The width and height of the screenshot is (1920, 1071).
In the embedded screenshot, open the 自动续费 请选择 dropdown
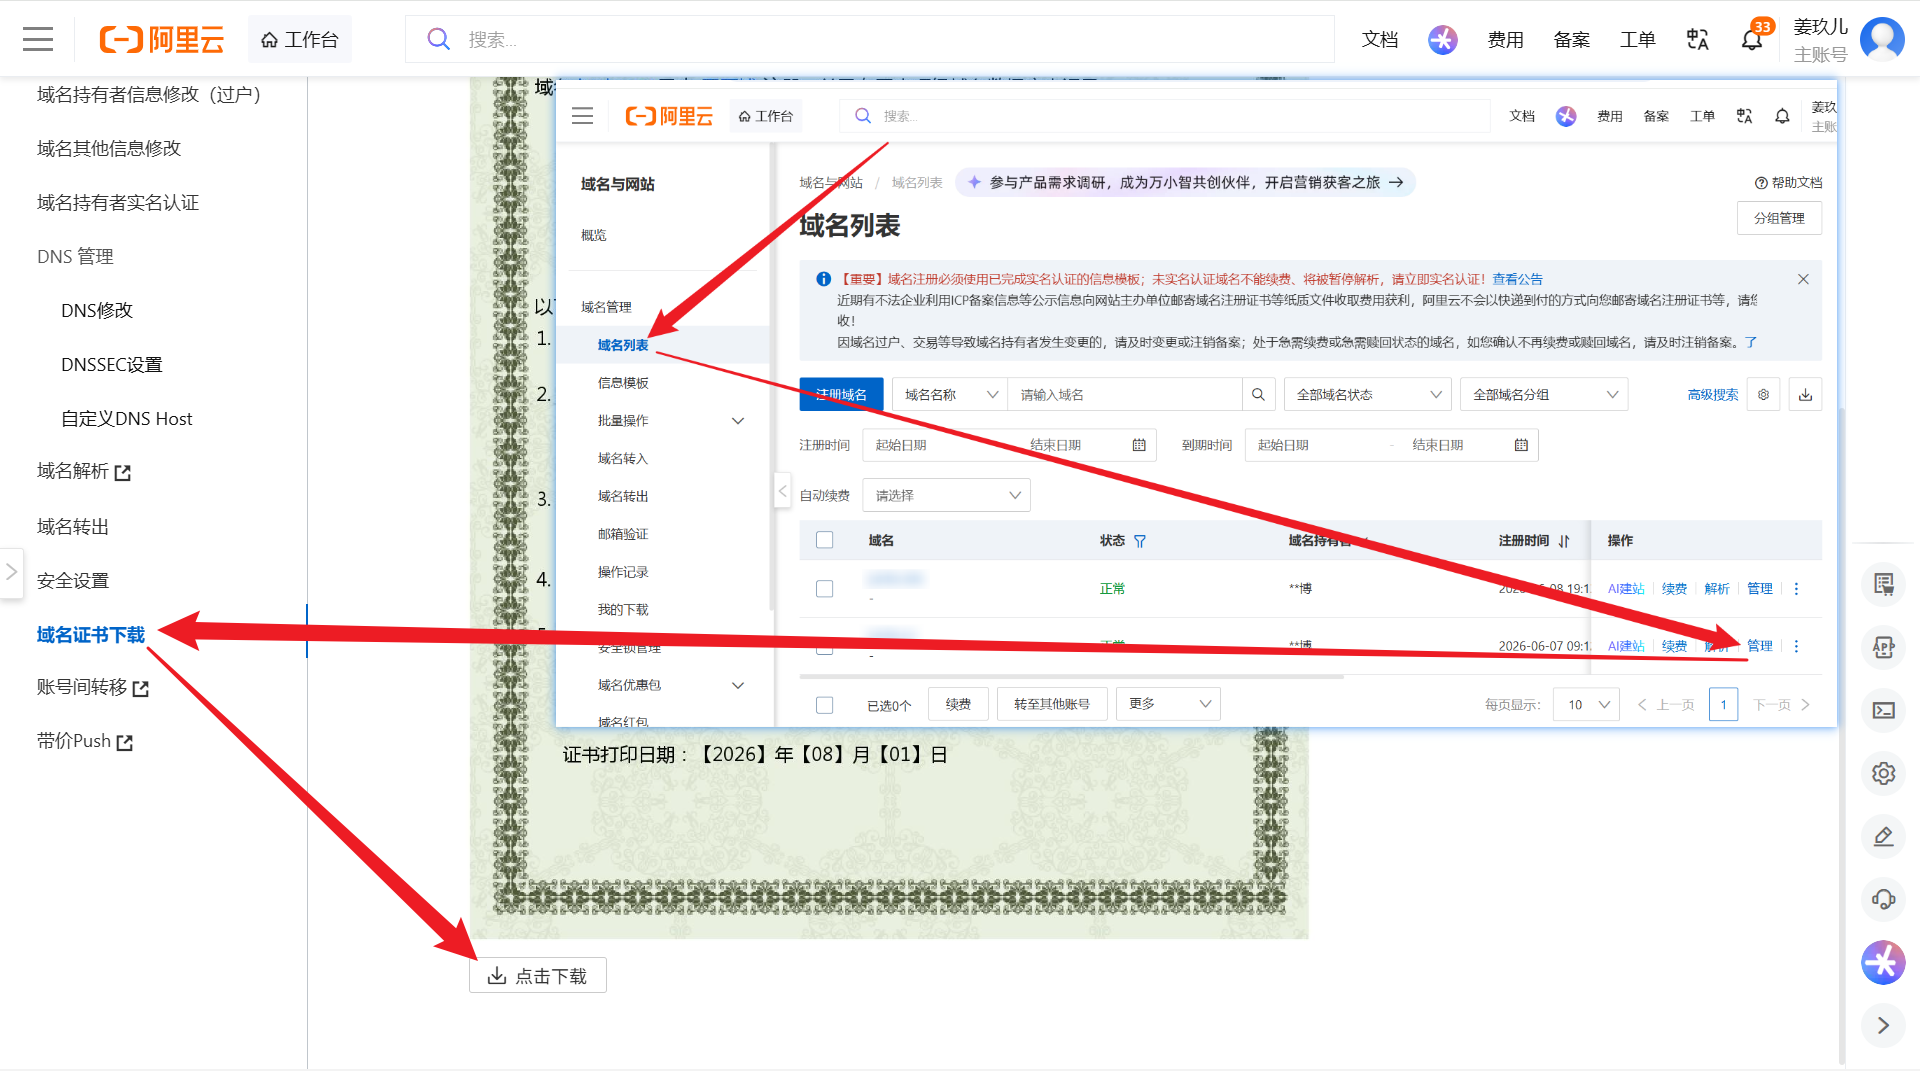(x=947, y=495)
